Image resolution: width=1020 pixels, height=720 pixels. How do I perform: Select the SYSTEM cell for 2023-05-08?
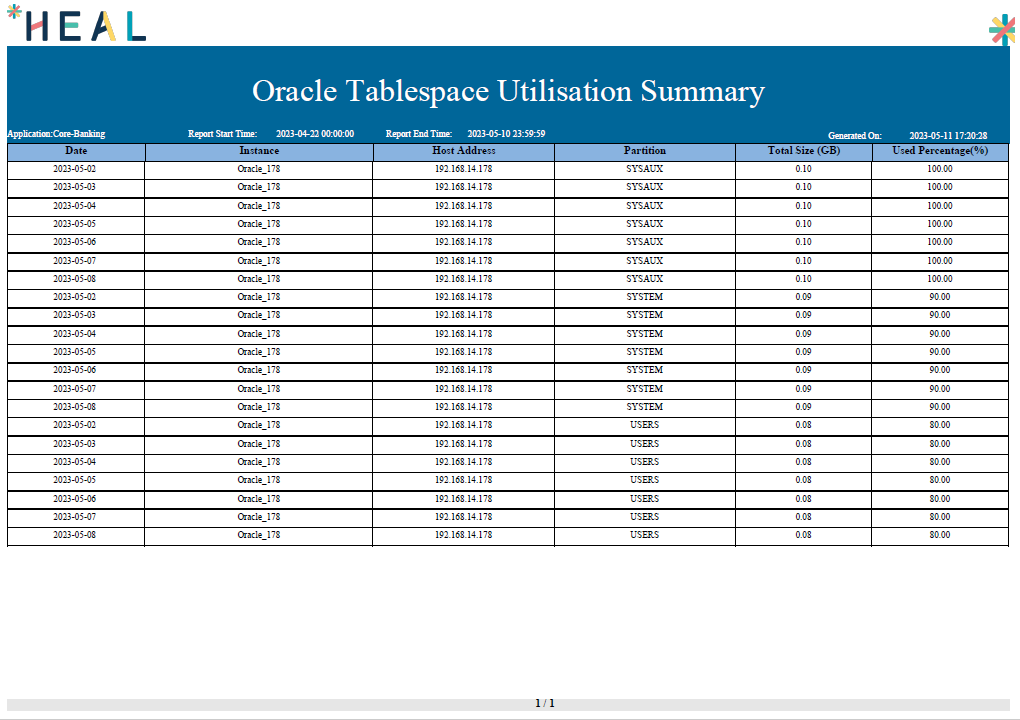[644, 407]
